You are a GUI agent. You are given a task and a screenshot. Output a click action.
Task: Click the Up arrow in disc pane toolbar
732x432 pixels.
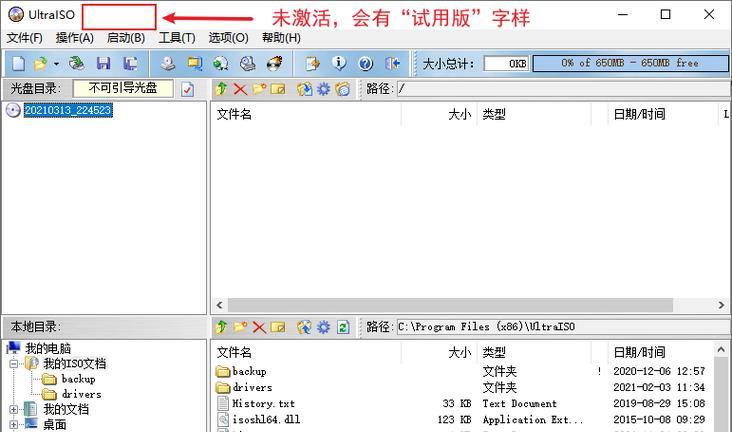click(221, 89)
